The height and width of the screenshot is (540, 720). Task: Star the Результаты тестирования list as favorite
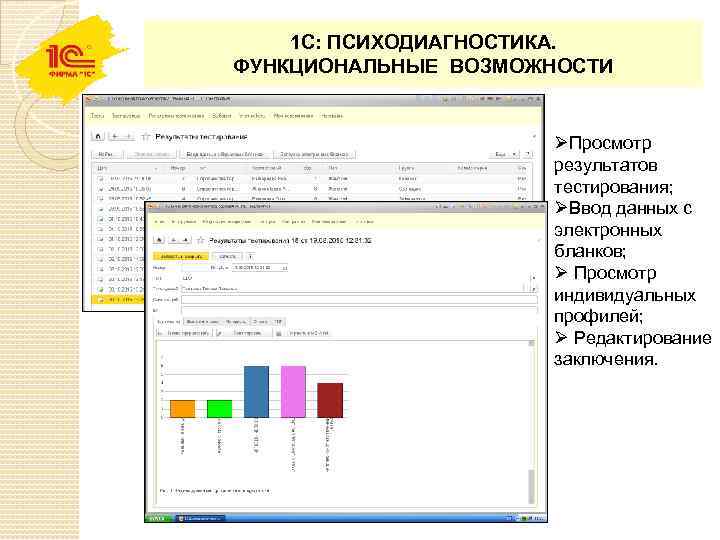(146, 136)
